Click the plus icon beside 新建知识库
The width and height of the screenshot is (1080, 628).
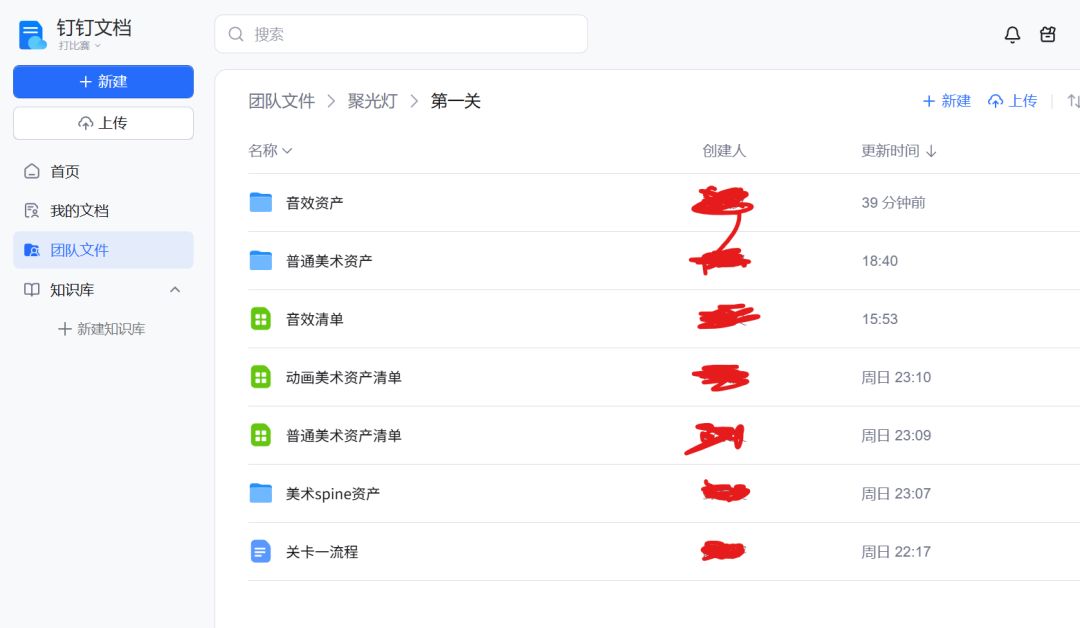65,329
